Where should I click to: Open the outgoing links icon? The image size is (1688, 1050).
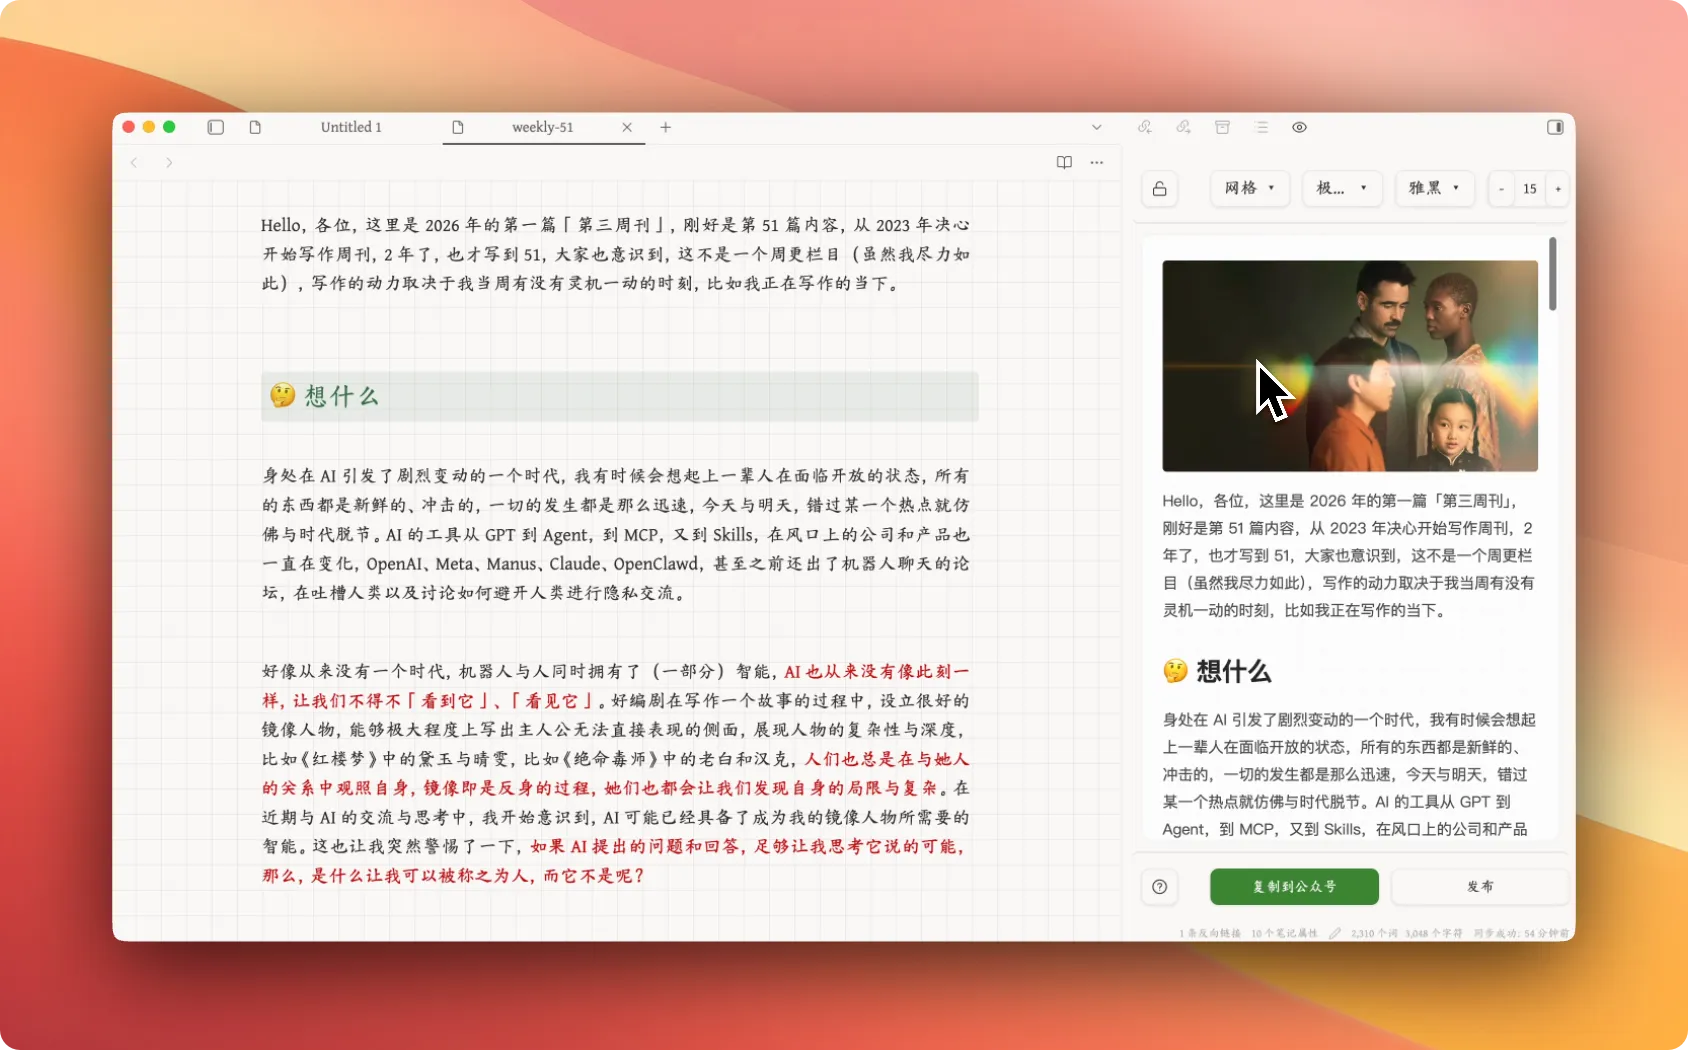pos(1183,127)
